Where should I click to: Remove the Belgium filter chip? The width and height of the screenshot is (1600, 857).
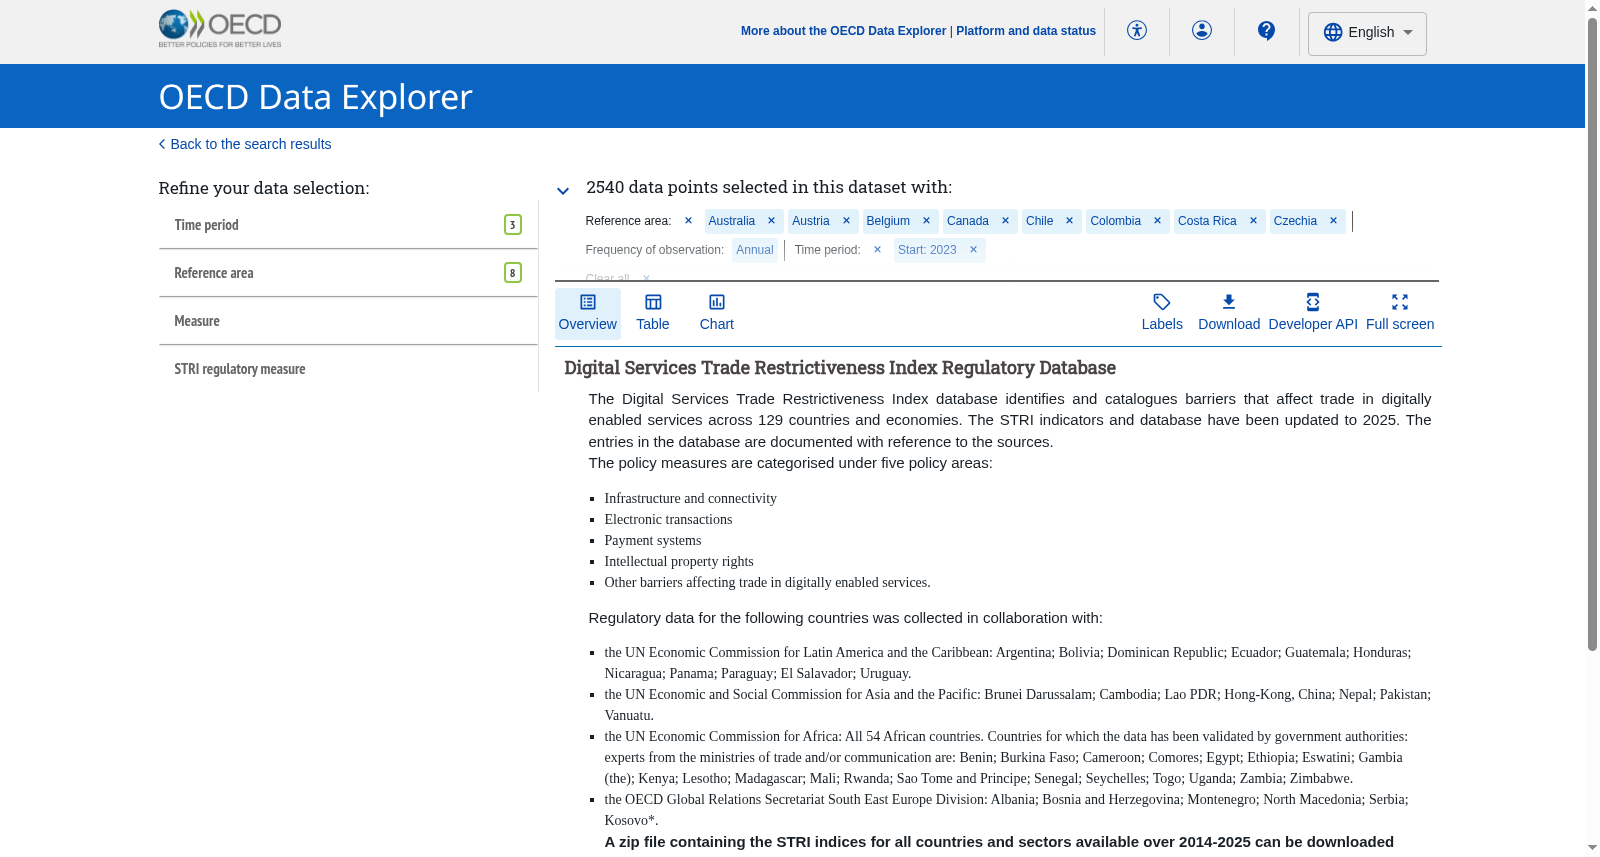pos(926,221)
